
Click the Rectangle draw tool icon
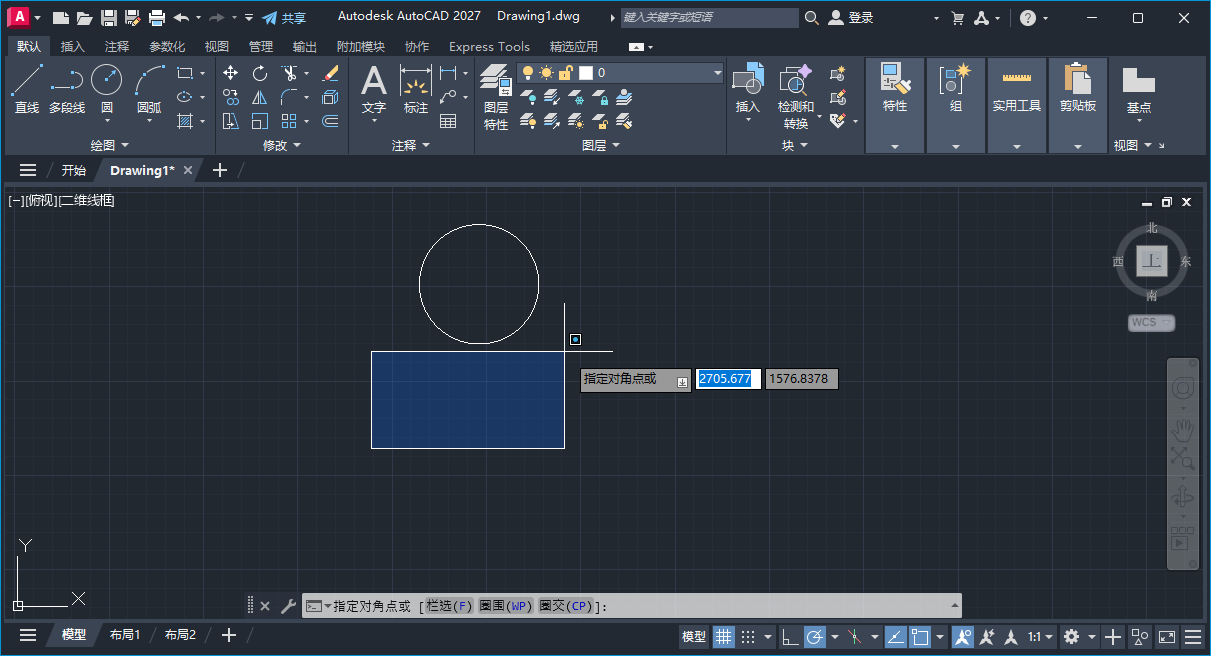coord(184,73)
